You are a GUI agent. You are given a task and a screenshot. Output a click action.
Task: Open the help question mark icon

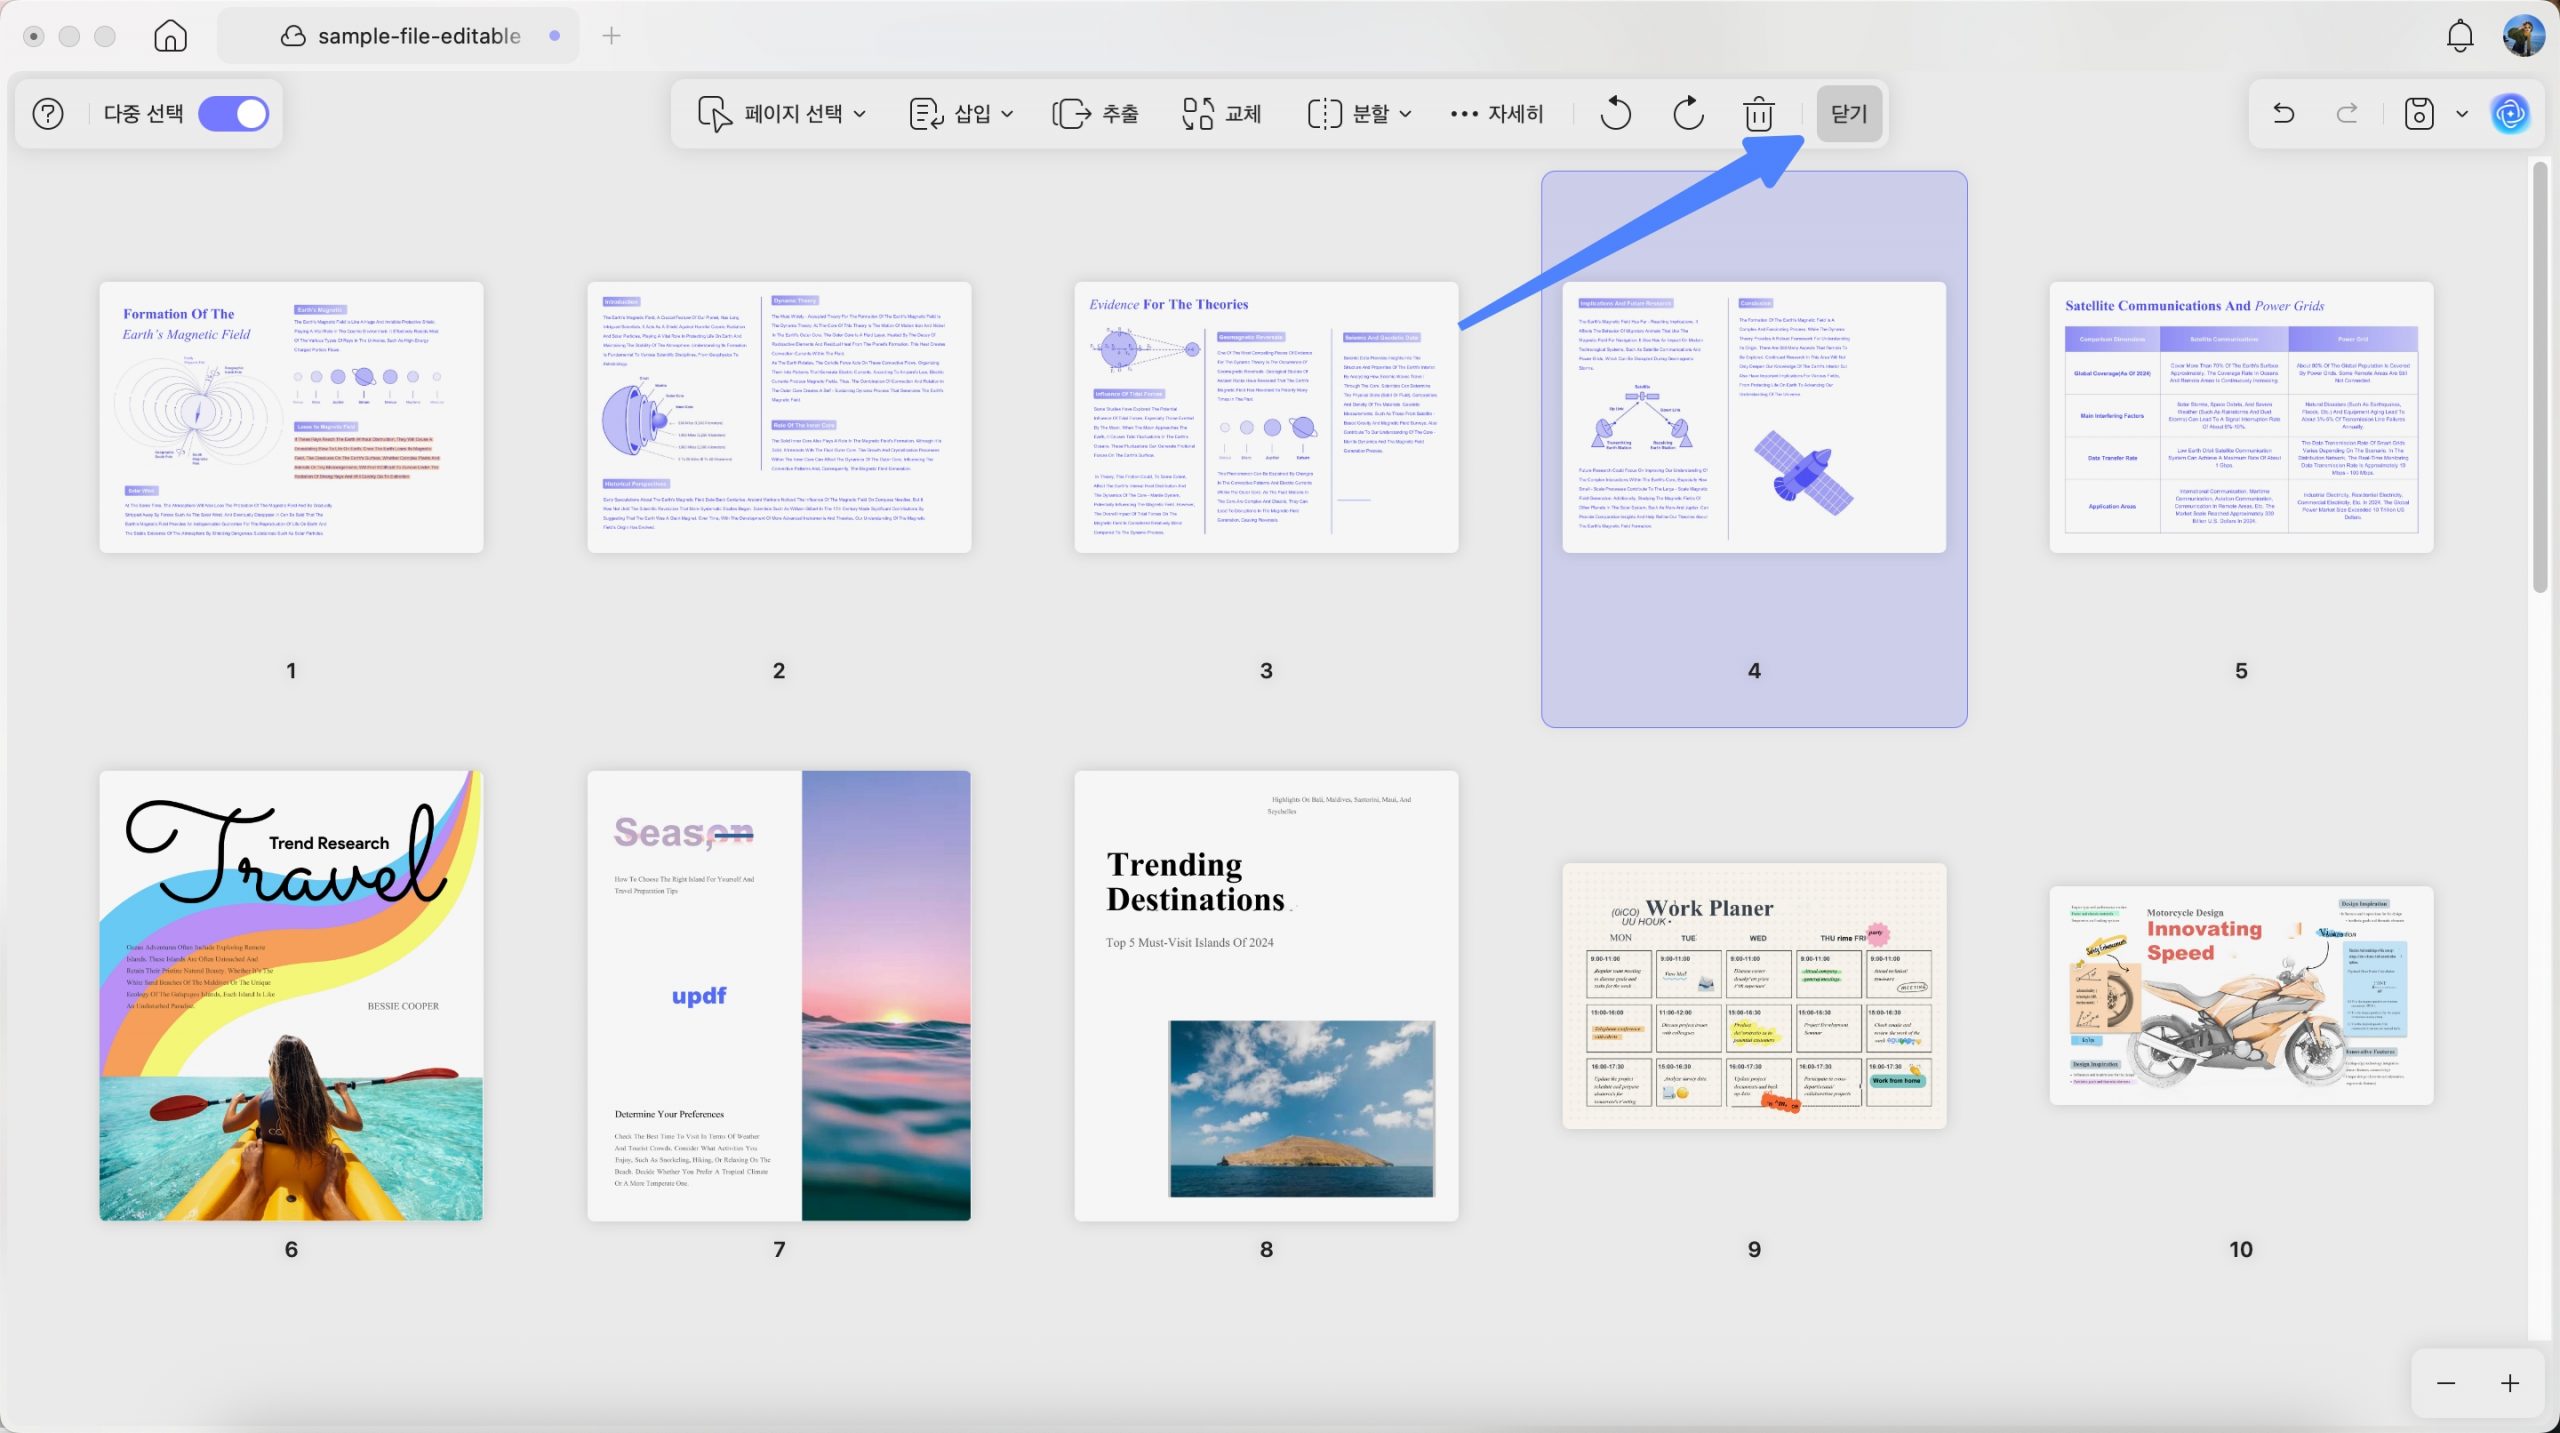tap(48, 114)
